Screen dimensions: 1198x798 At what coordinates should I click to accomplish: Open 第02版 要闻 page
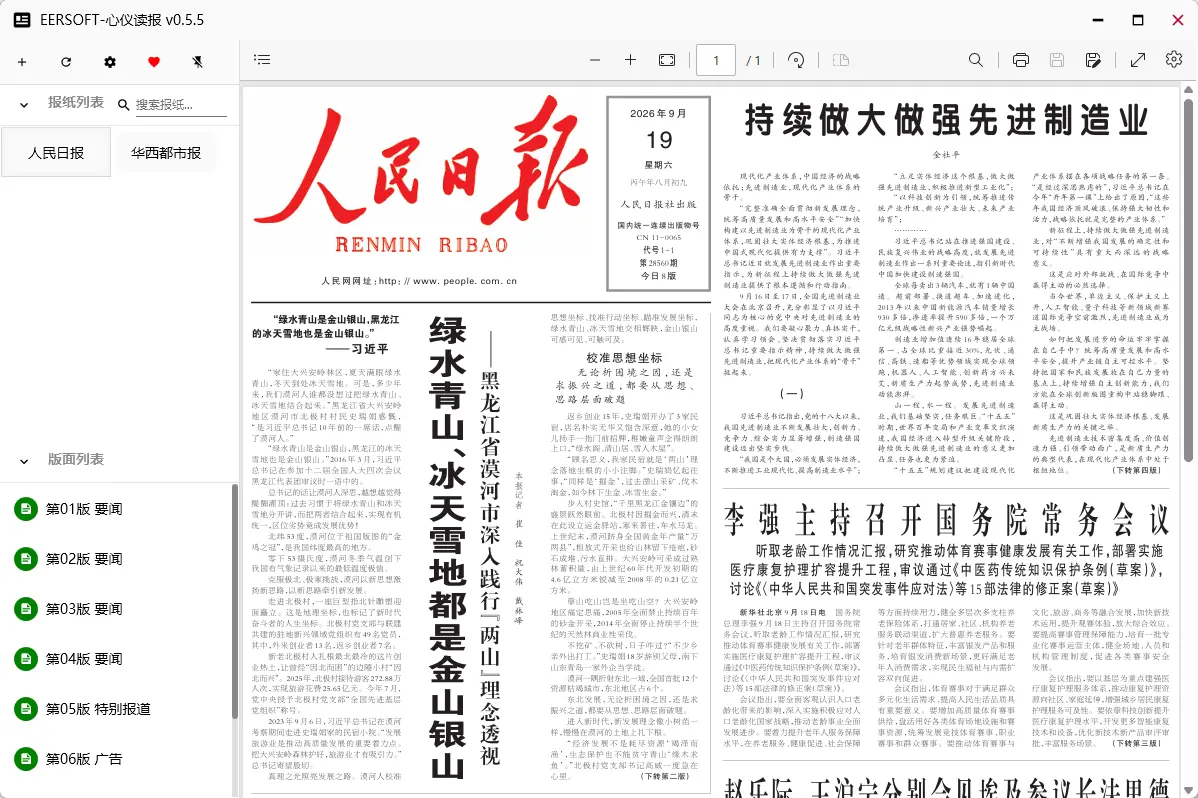pyautogui.click(x=116, y=559)
